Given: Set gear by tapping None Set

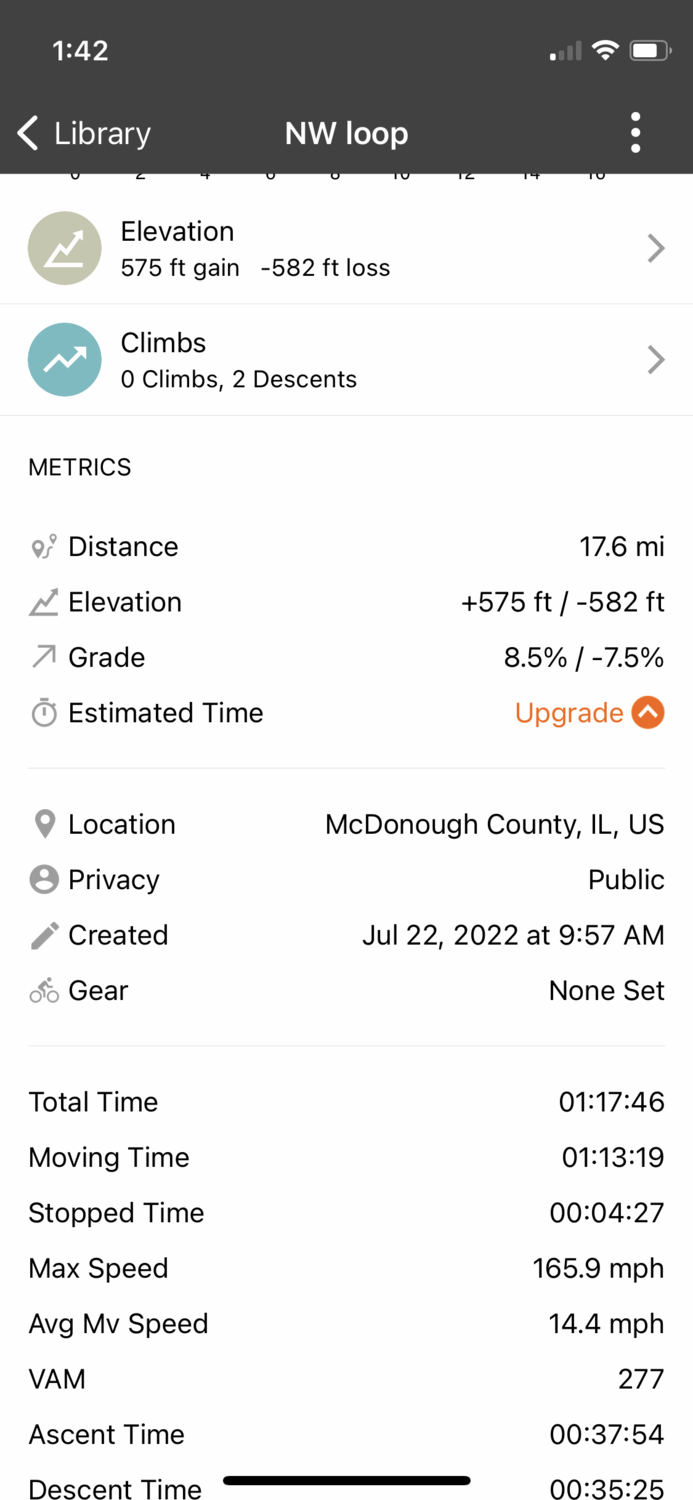Looking at the screenshot, I should tap(606, 991).
